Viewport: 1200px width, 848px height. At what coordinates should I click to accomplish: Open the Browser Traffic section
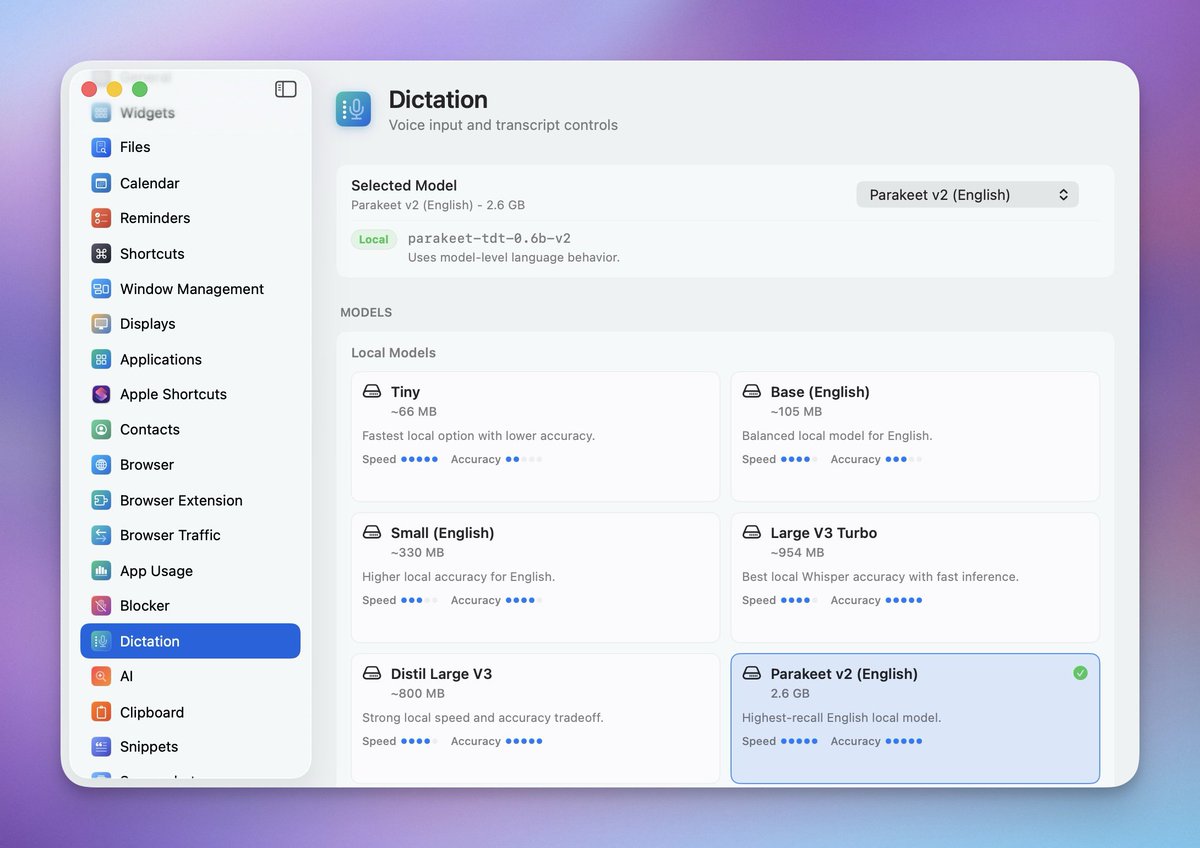click(190, 536)
